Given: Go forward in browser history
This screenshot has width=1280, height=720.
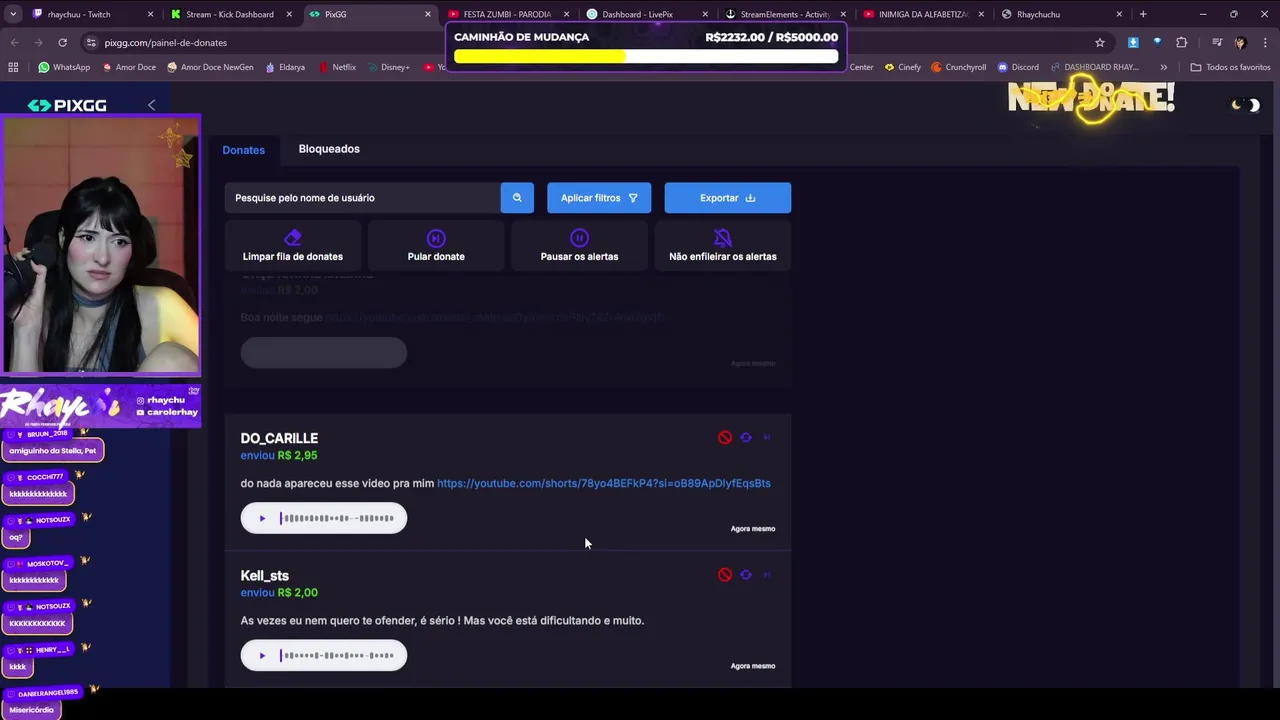Looking at the screenshot, I should (38, 42).
